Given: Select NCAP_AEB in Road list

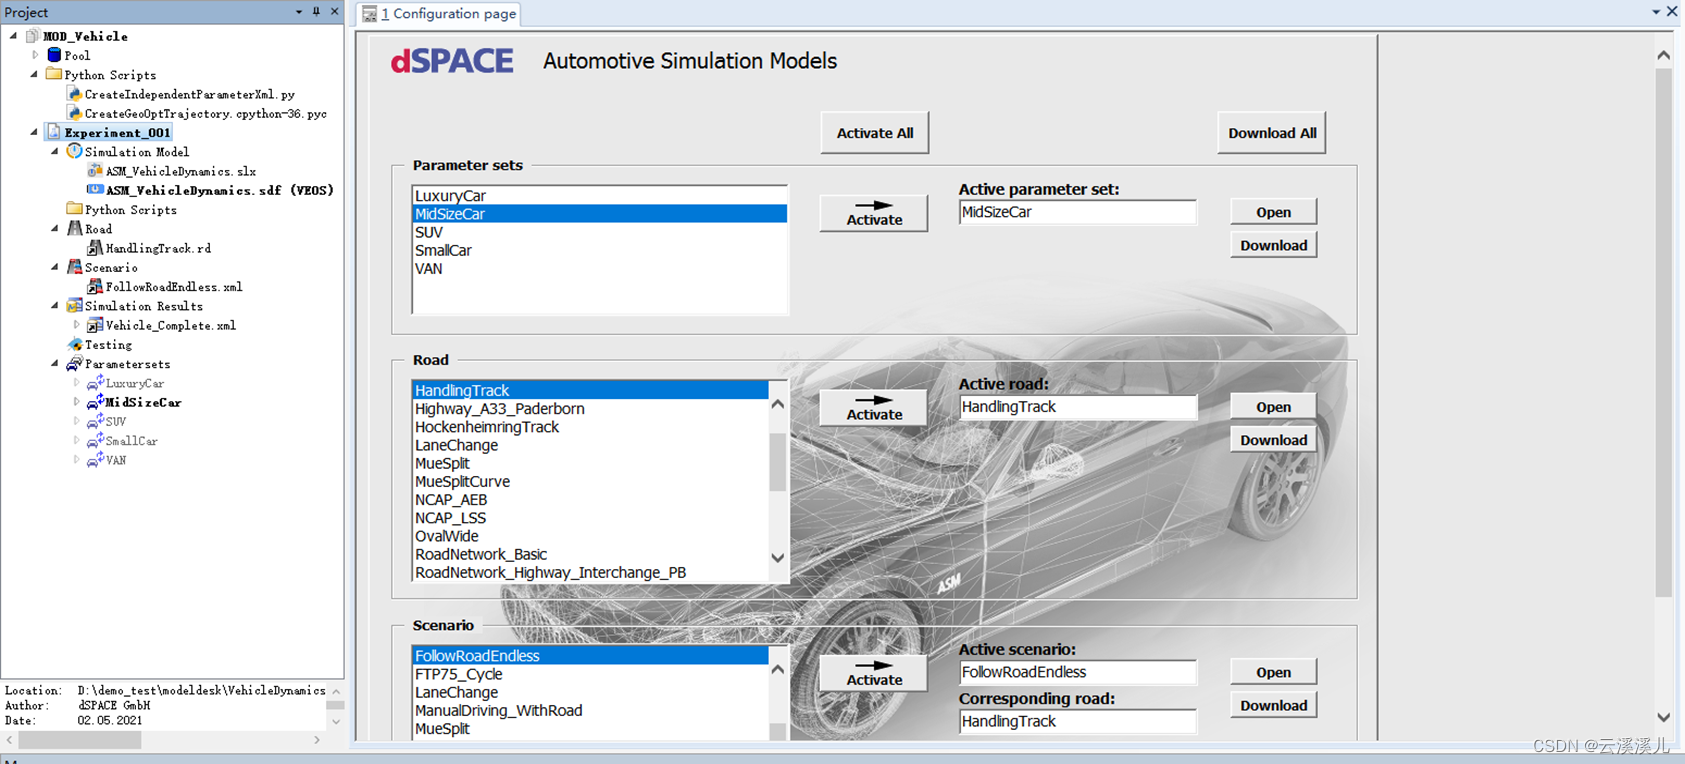Looking at the screenshot, I should pyautogui.click(x=590, y=500).
